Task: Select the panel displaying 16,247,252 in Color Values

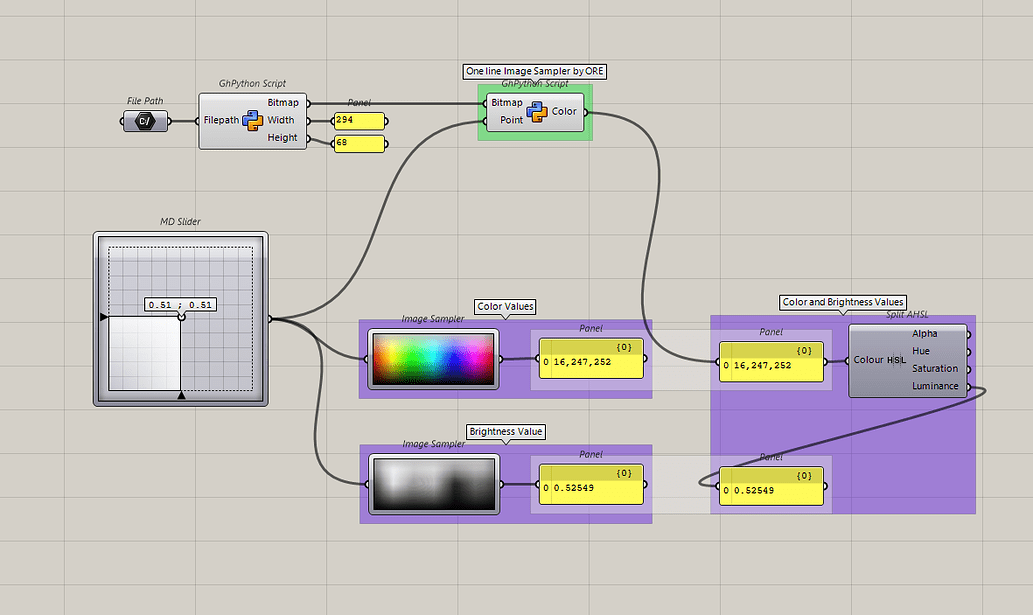Action: click(590, 362)
